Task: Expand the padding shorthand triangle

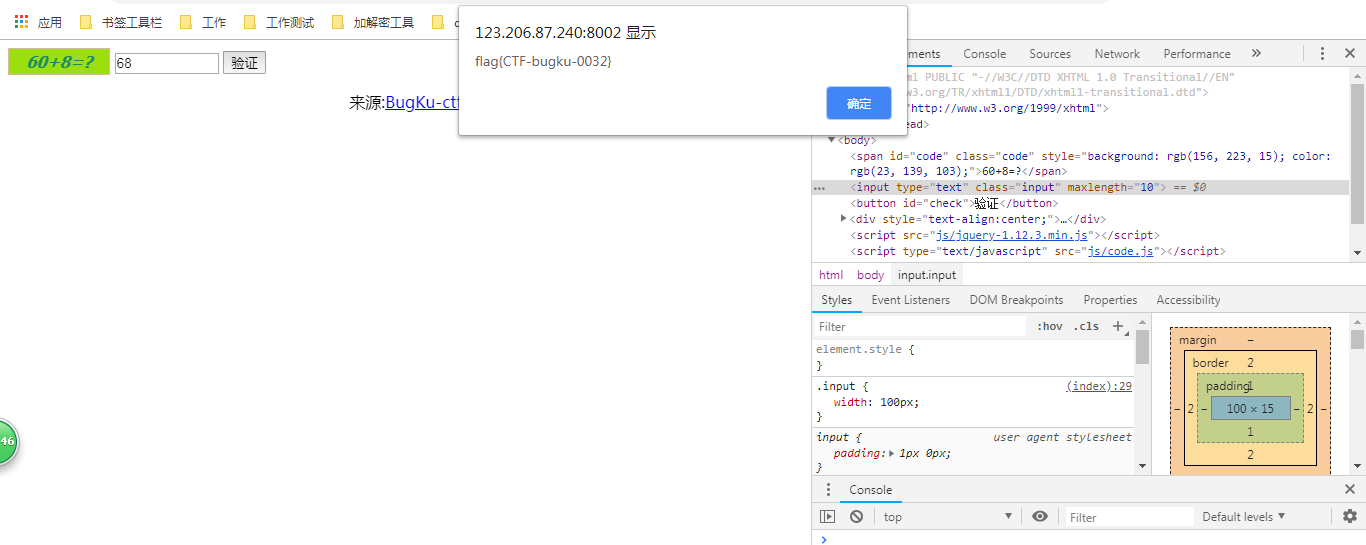Action: (892, 453)
